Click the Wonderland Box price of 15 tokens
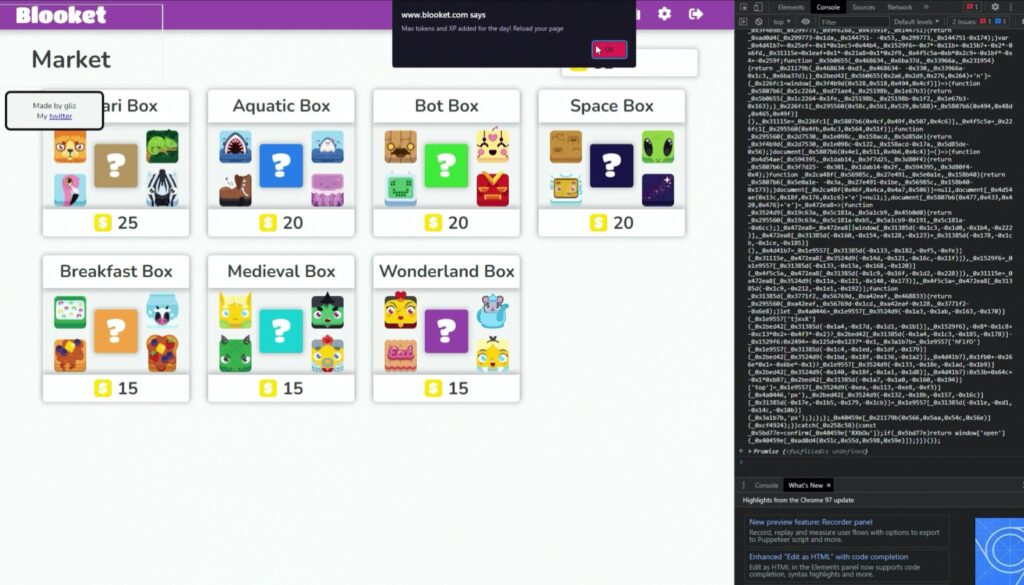The height and width of the screenshot is (585, 1024). click(447, 388)
